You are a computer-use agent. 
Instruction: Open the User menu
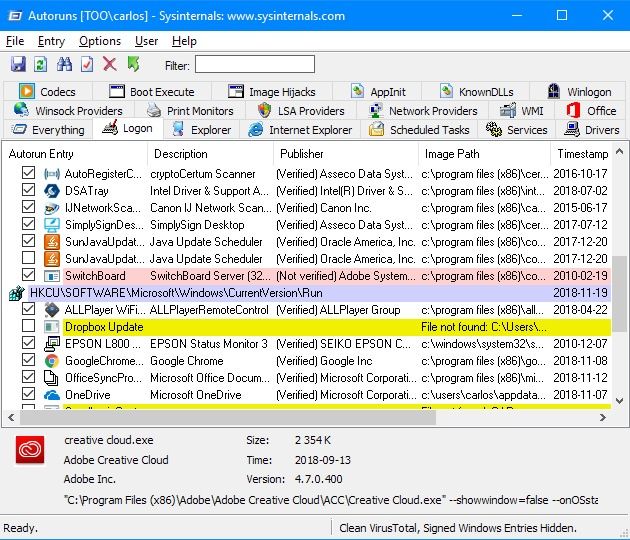tap(147, 41)
